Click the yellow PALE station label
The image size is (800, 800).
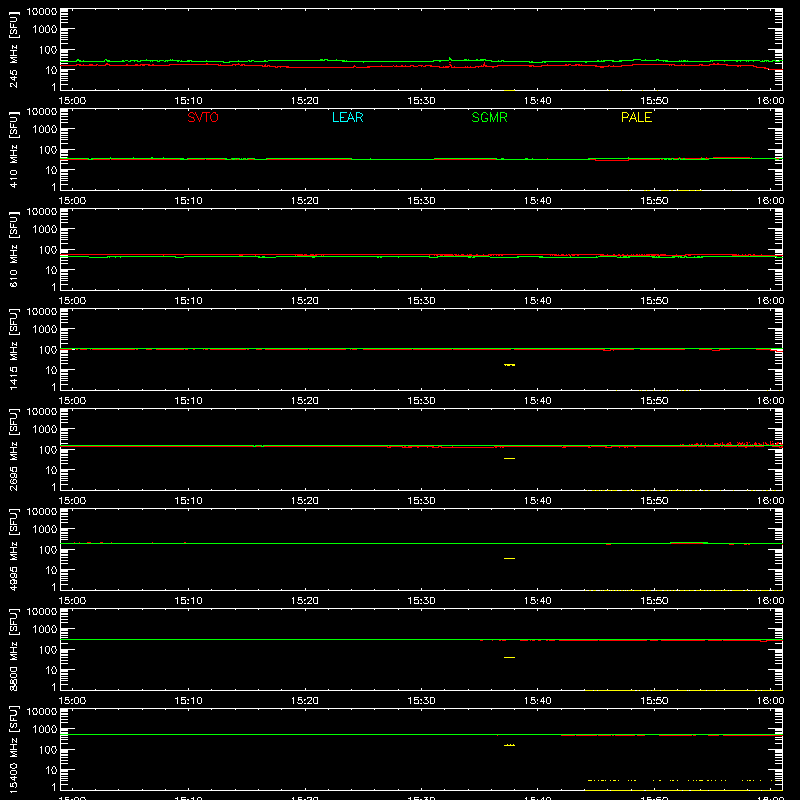click(636, 117)
